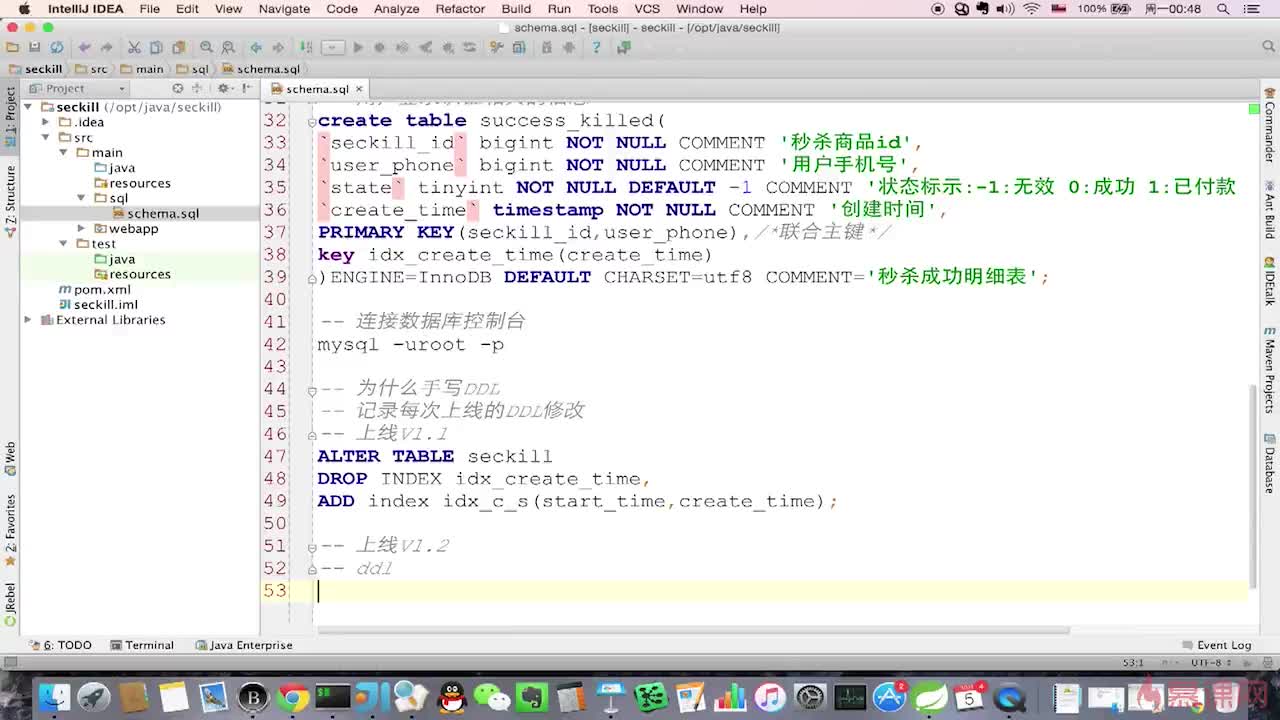Collapse the src folder
This screenshot has width=1280, height=720.
pos(46,137)
